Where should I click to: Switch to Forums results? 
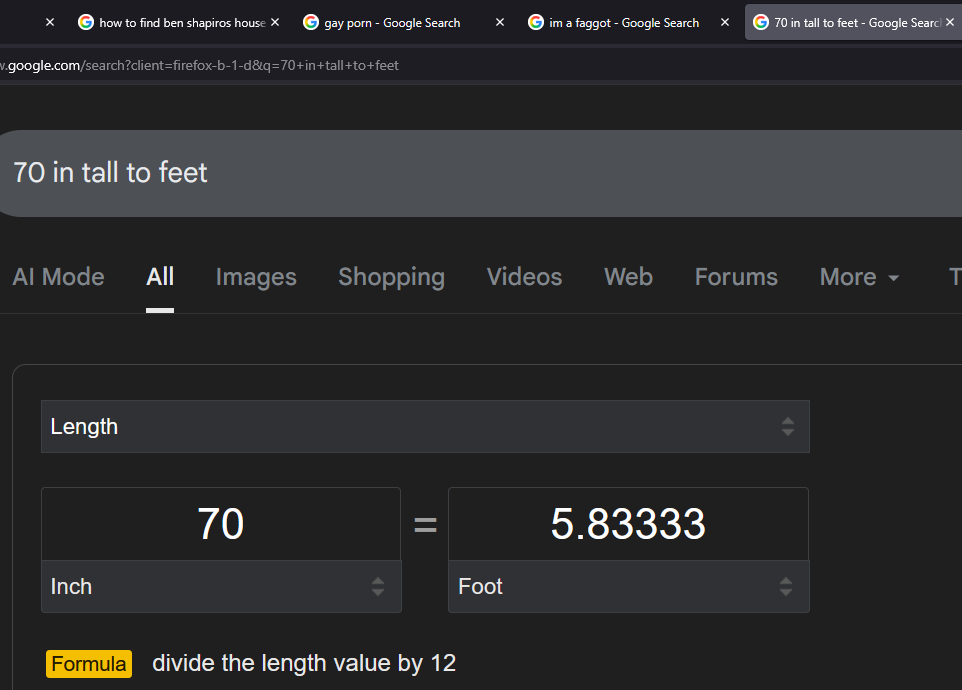click(736, 277)
